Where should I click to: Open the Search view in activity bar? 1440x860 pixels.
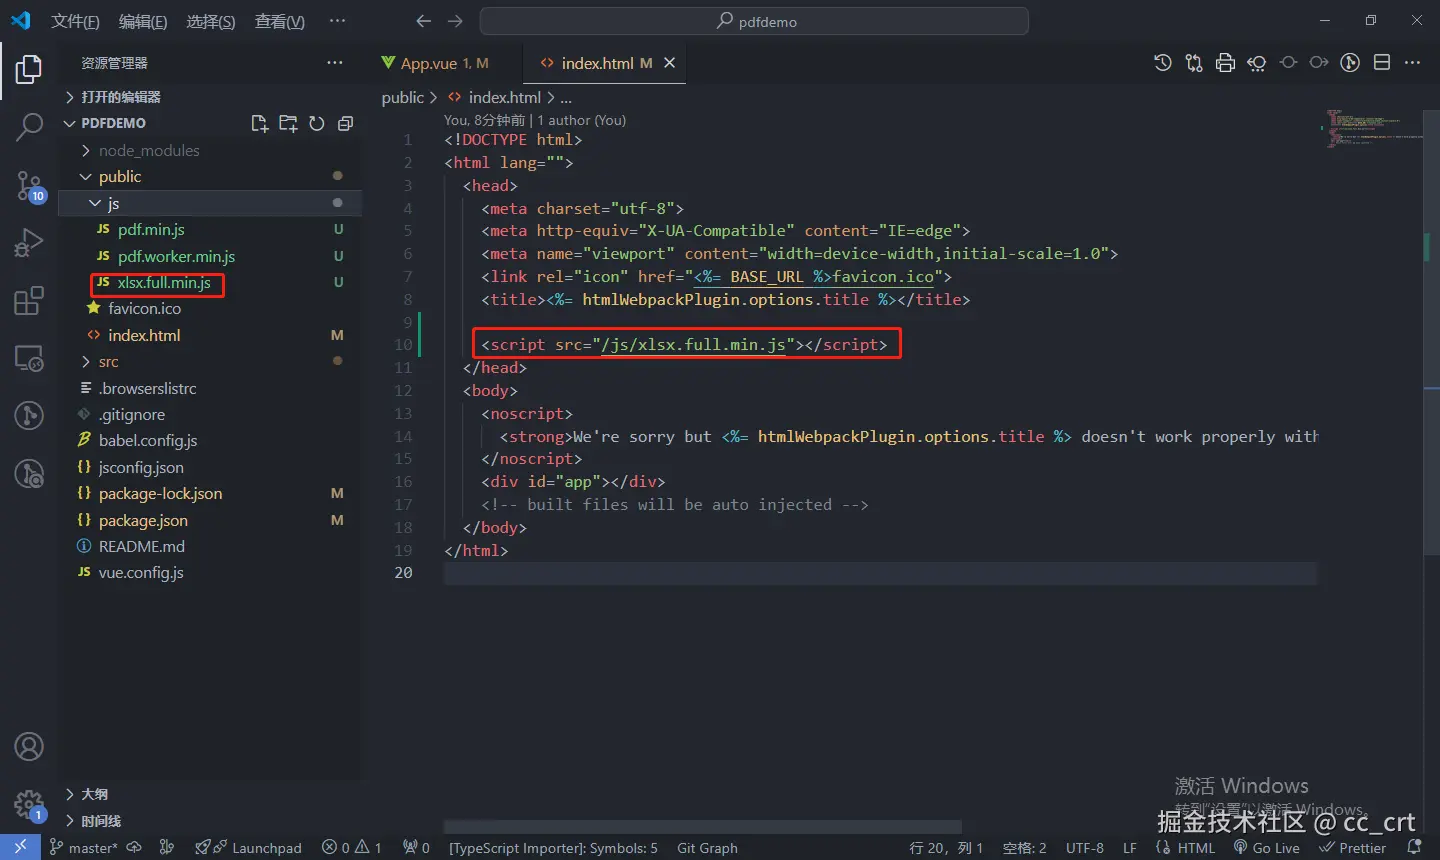[29, 127]
